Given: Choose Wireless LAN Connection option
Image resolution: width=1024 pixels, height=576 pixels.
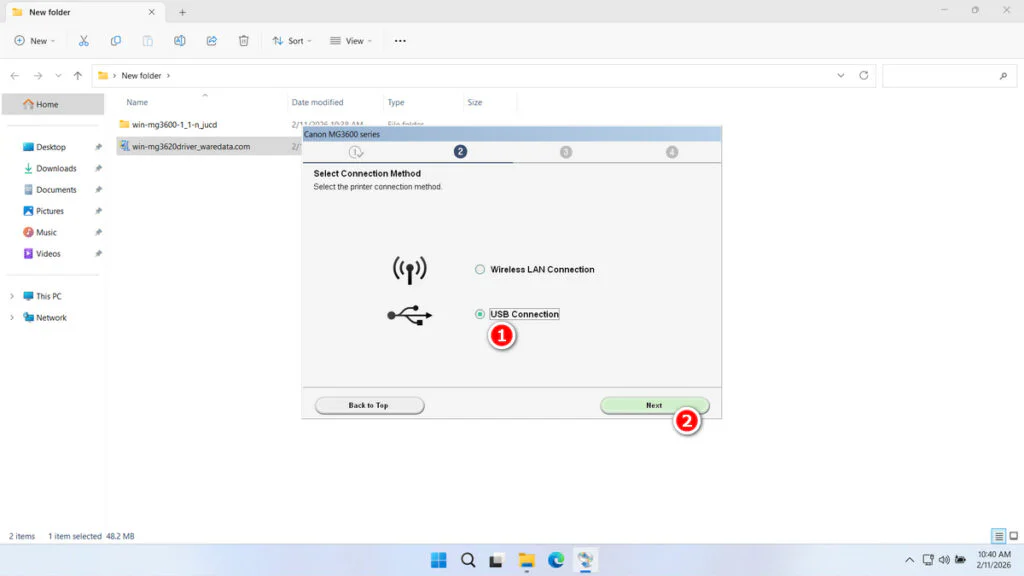Looking at the screenshot, I should coord(481,269).
